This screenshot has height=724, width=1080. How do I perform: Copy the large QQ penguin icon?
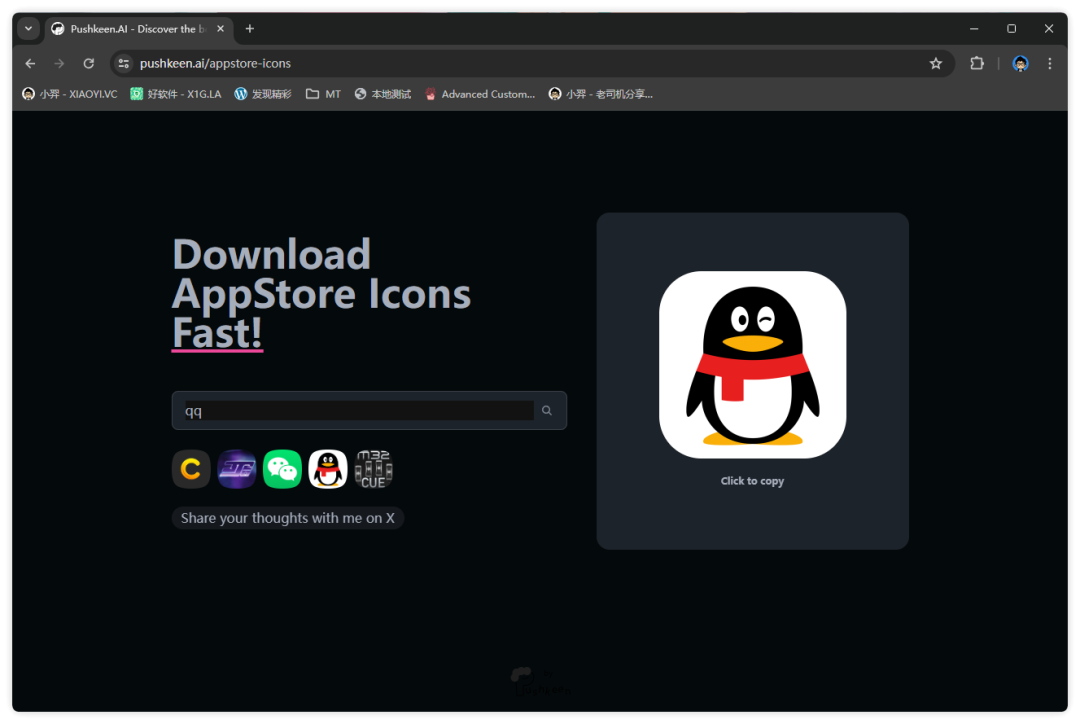(x=752, y=364)
